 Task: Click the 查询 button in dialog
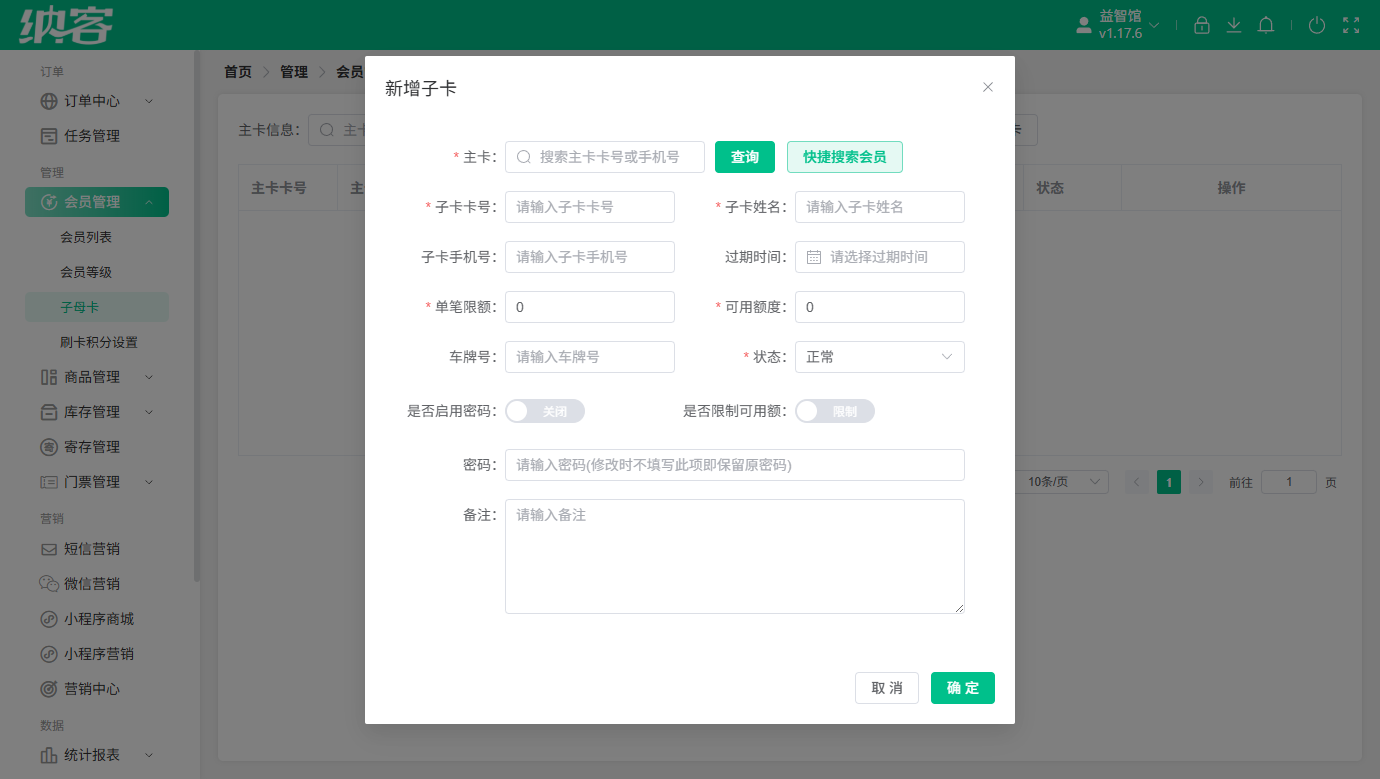[745, 157]
